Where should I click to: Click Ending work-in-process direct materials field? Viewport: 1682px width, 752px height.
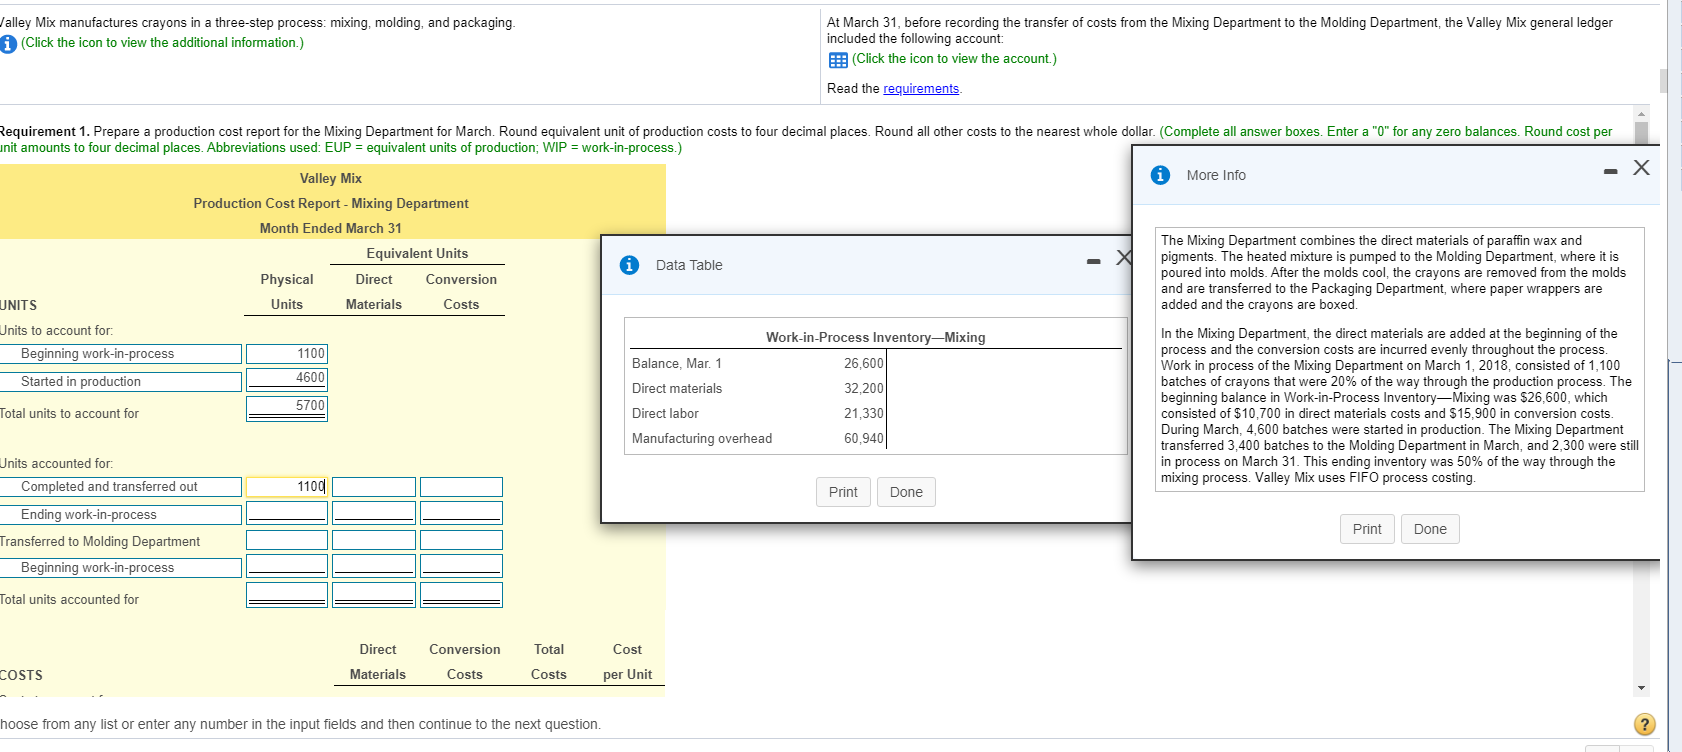(x=374, y=513)
